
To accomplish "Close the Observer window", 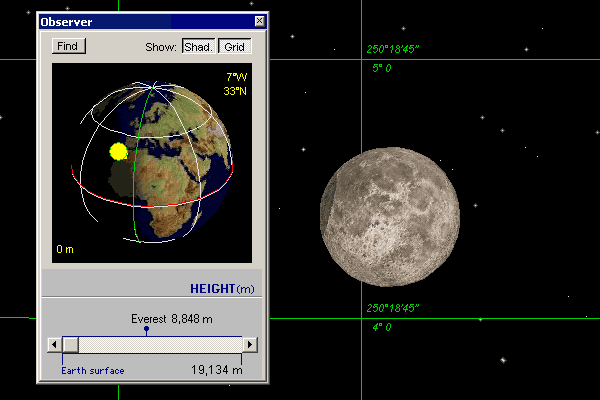I will coord(259,21).
